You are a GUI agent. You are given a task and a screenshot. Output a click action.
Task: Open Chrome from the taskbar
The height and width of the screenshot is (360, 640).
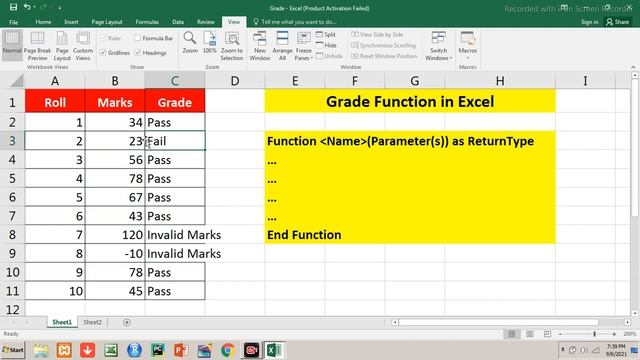[x=228, y=350]
